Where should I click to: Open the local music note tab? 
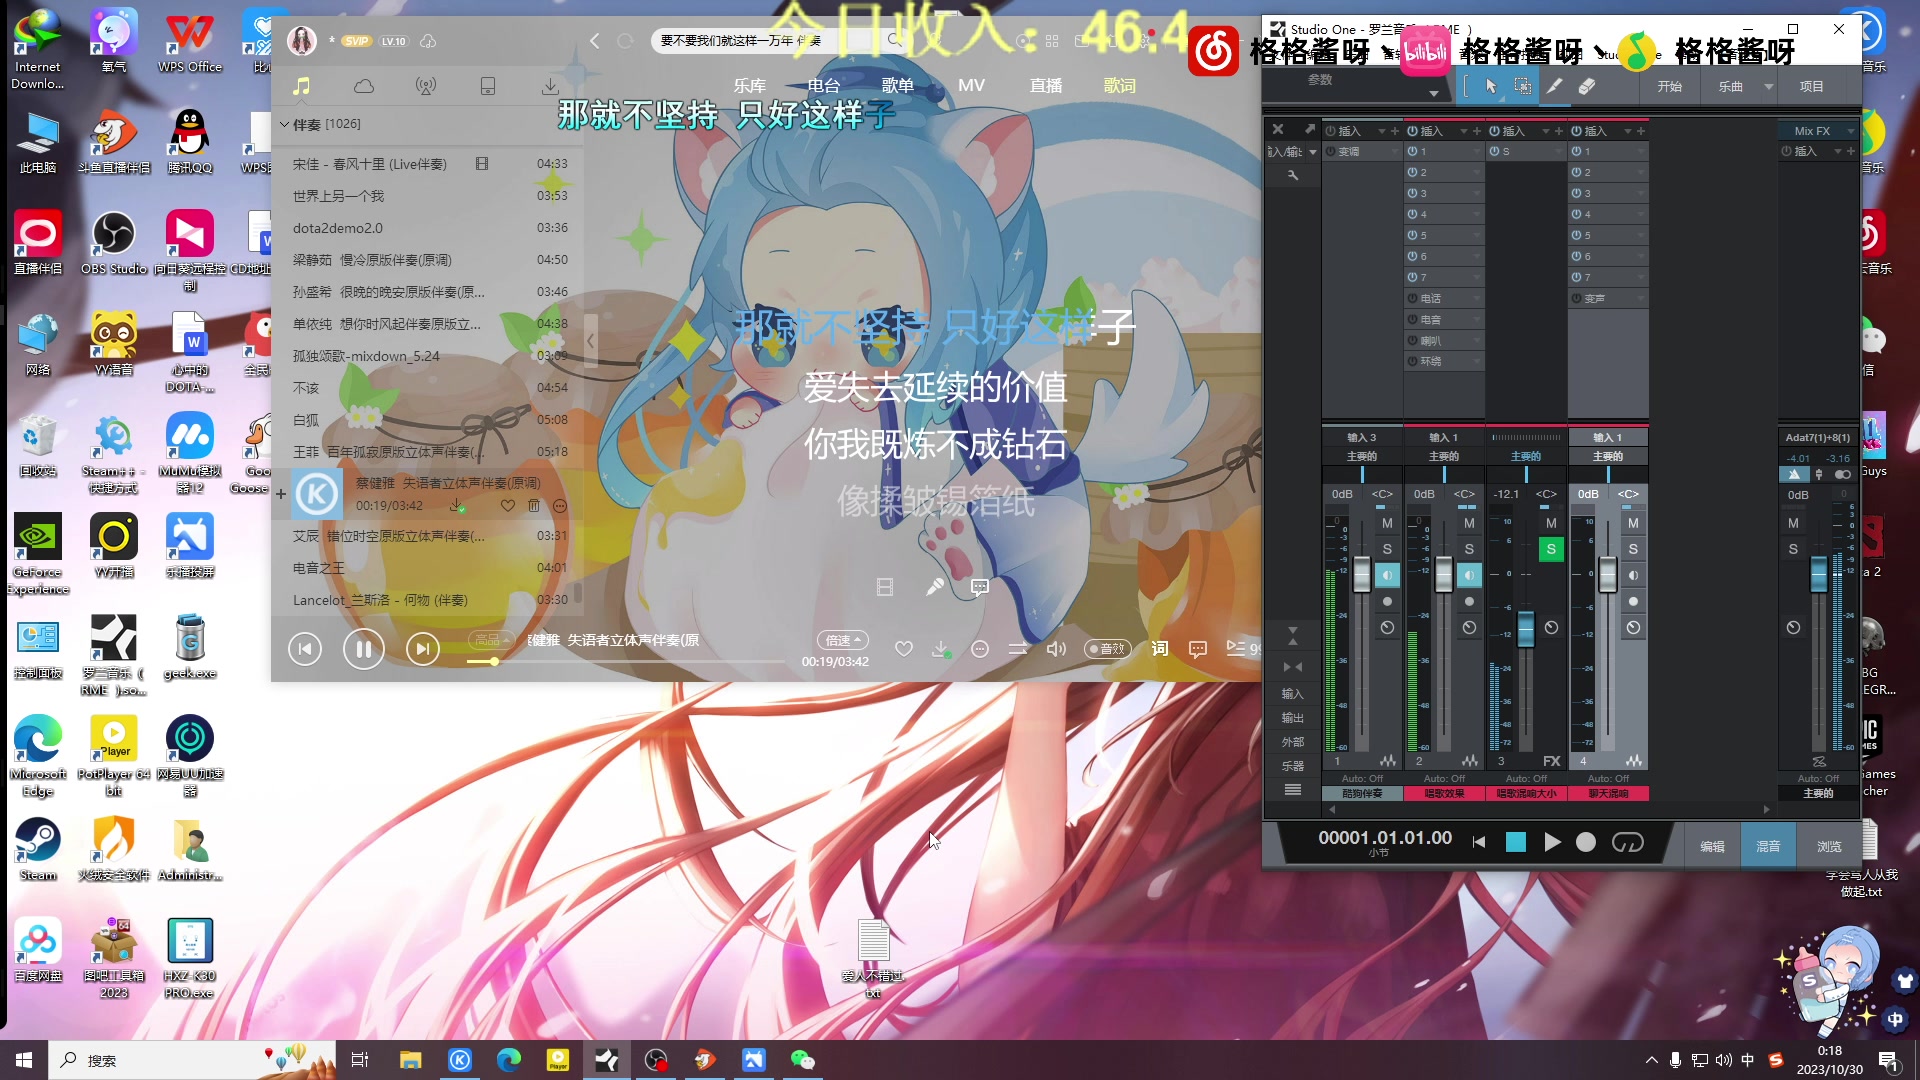(x=301, y=86)
